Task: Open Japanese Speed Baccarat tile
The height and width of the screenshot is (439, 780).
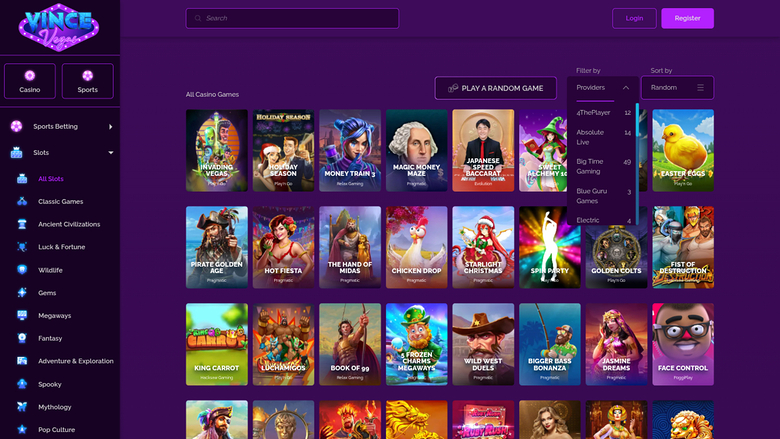Action: click(483, 151)
